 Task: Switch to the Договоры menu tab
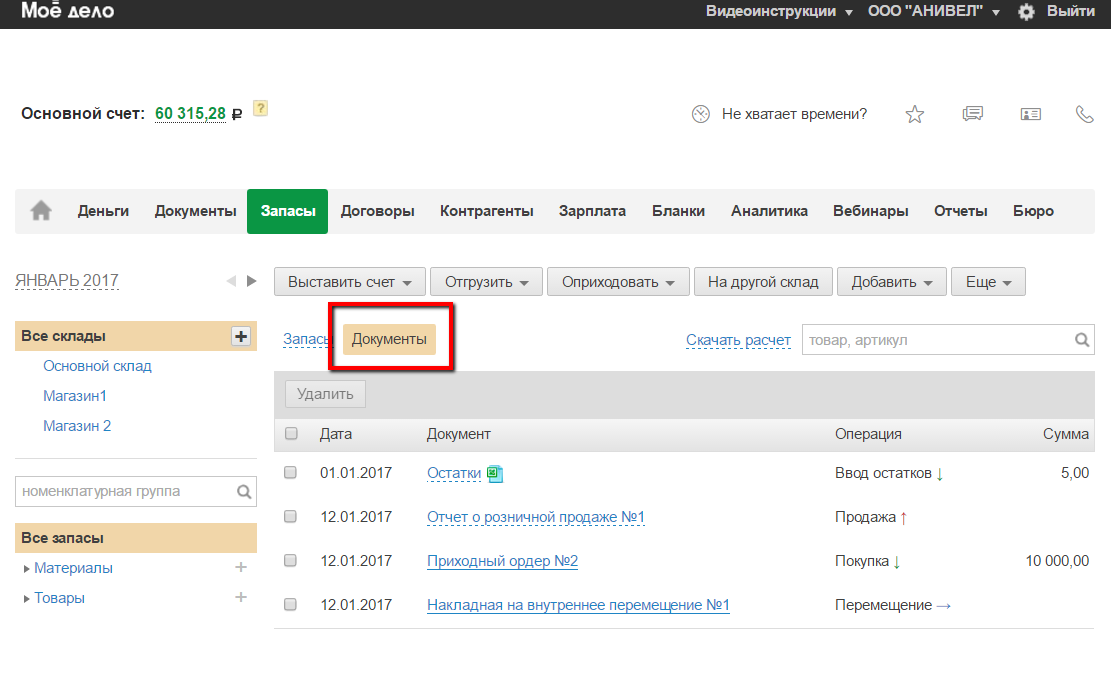[x=377, y=211]
